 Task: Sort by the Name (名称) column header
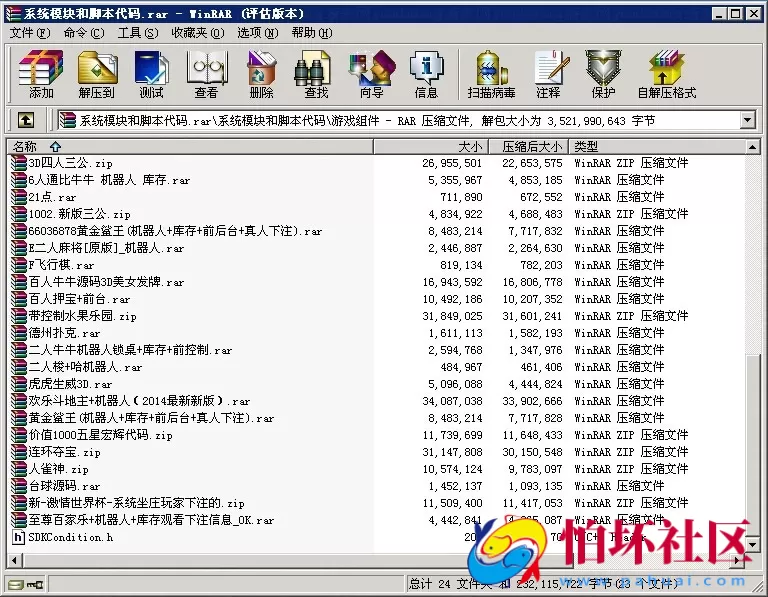click(190, 146)
